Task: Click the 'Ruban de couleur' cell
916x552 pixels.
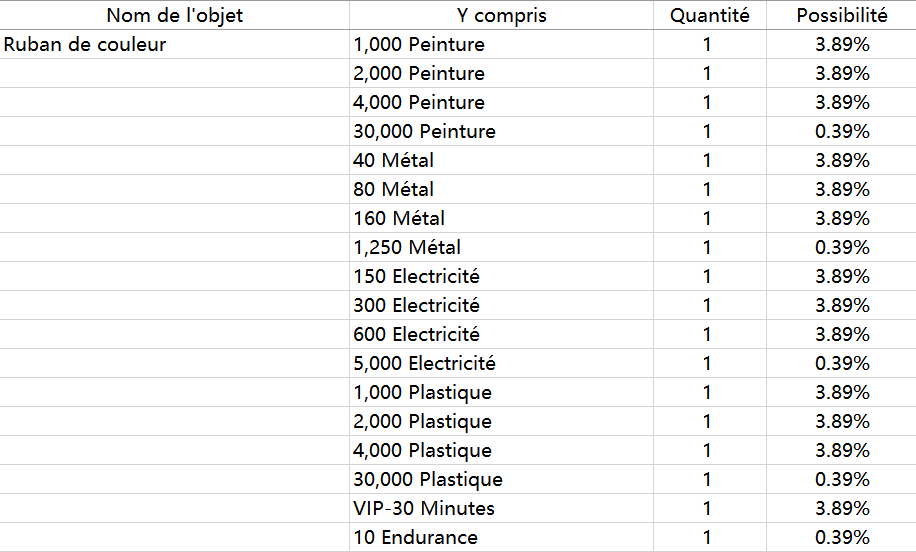Action: tap(175, 44)
